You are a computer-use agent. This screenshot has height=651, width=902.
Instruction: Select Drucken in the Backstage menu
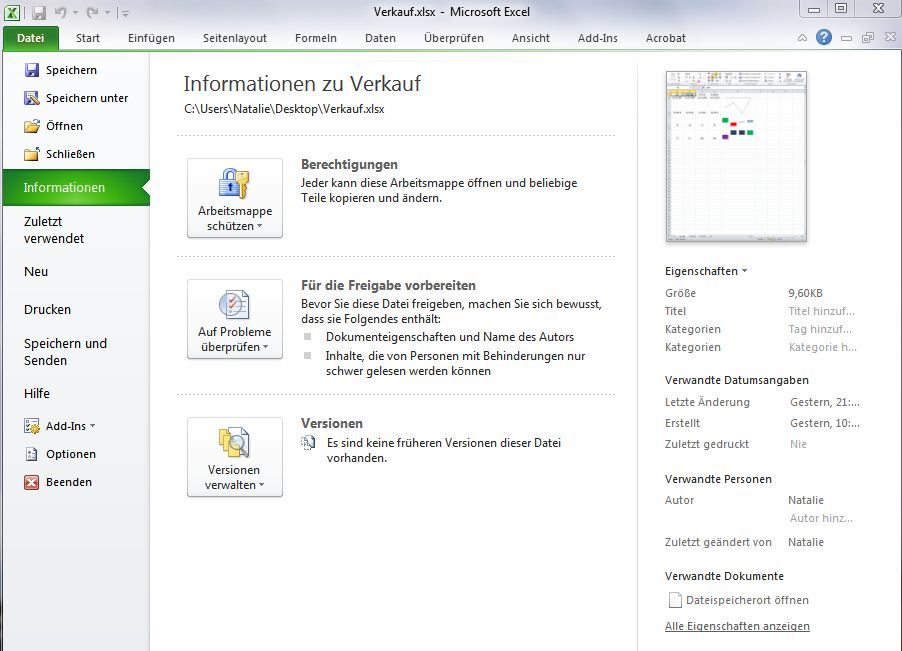click(x=48, y=310)
